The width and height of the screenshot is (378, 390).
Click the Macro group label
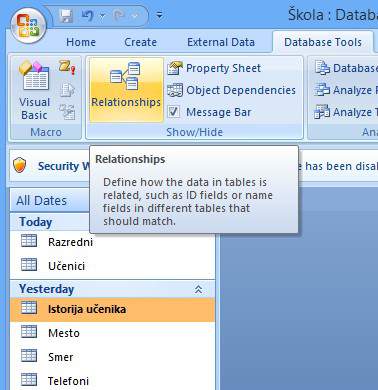[x=46, y=132]
